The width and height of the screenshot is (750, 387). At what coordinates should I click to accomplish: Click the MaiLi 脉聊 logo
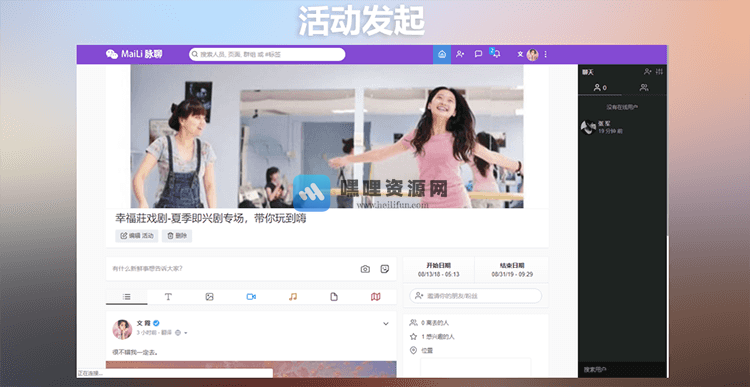pyautogui.click(x=134, y=54)
